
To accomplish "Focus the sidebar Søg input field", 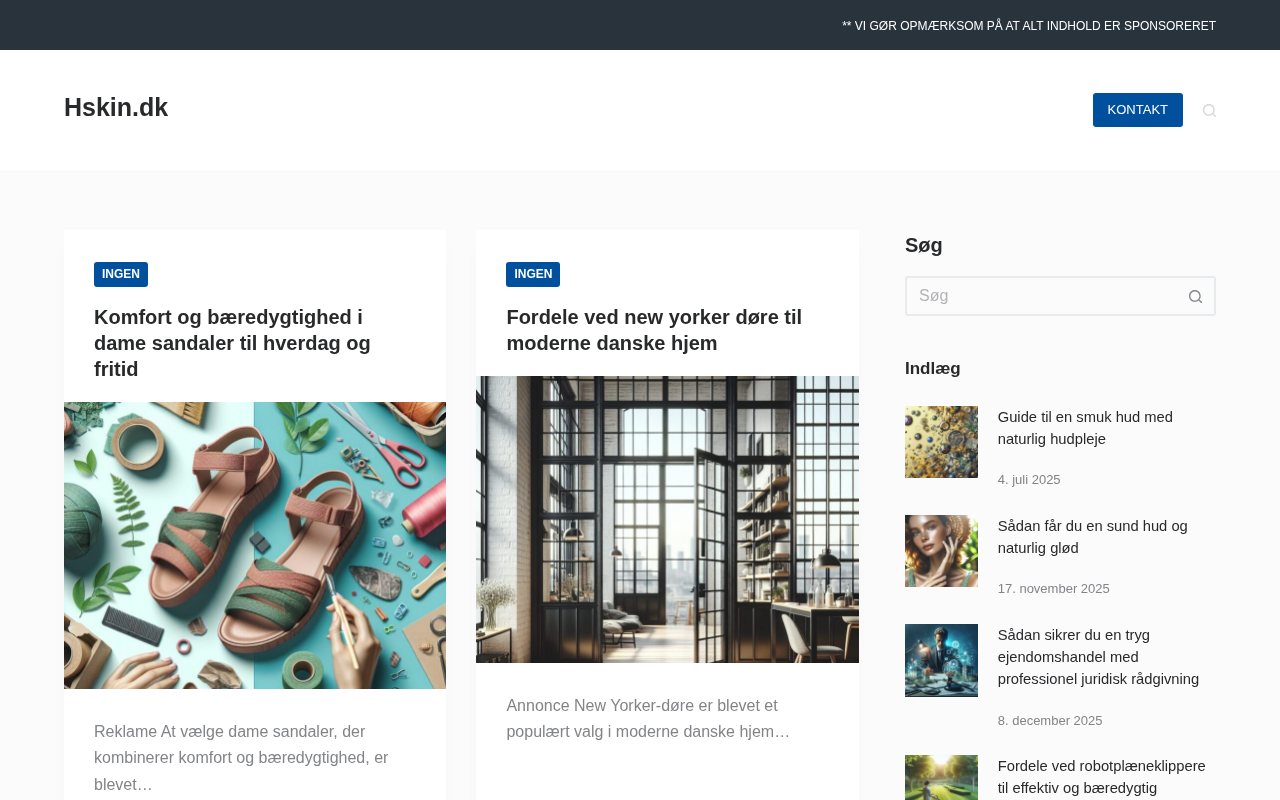I will click(1041, 296).
